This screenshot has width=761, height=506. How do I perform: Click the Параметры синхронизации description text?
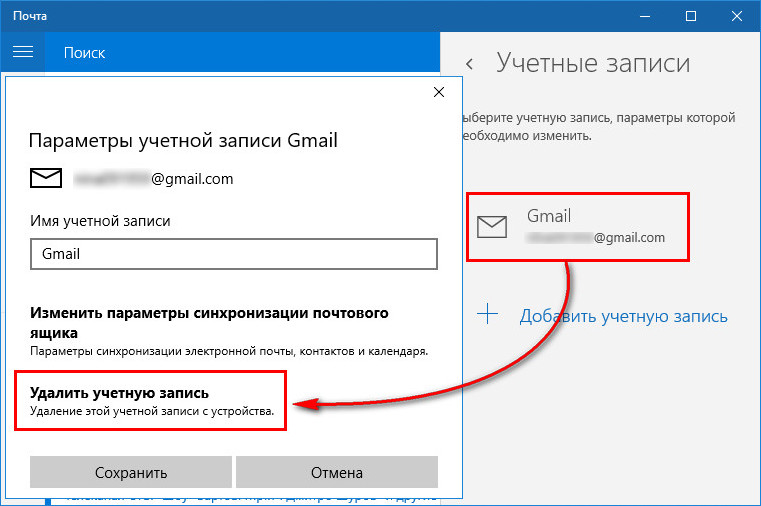point(229,351)
